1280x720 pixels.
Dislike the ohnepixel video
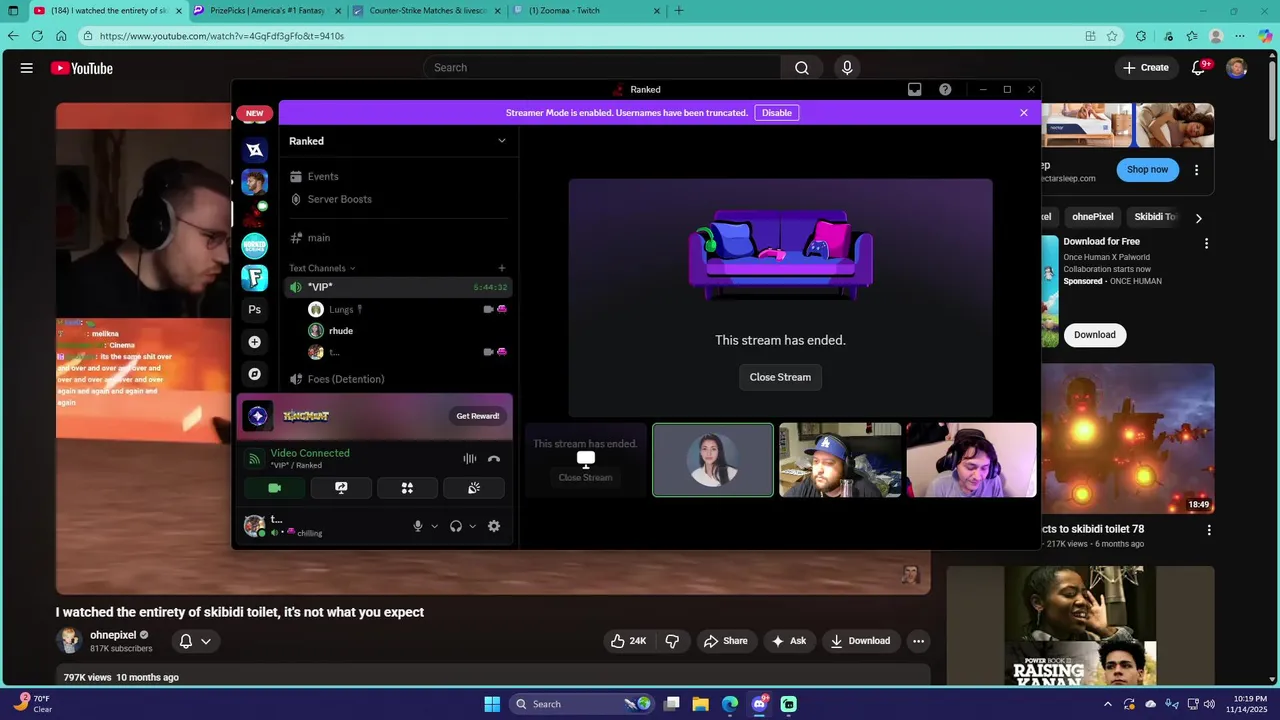pyautogui.click(x=672, y=641)
